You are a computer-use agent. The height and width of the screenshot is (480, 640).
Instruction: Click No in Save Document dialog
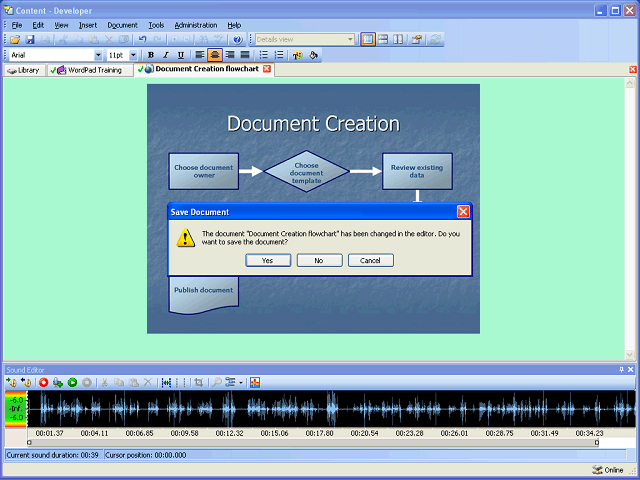click(x=319, y=260)
